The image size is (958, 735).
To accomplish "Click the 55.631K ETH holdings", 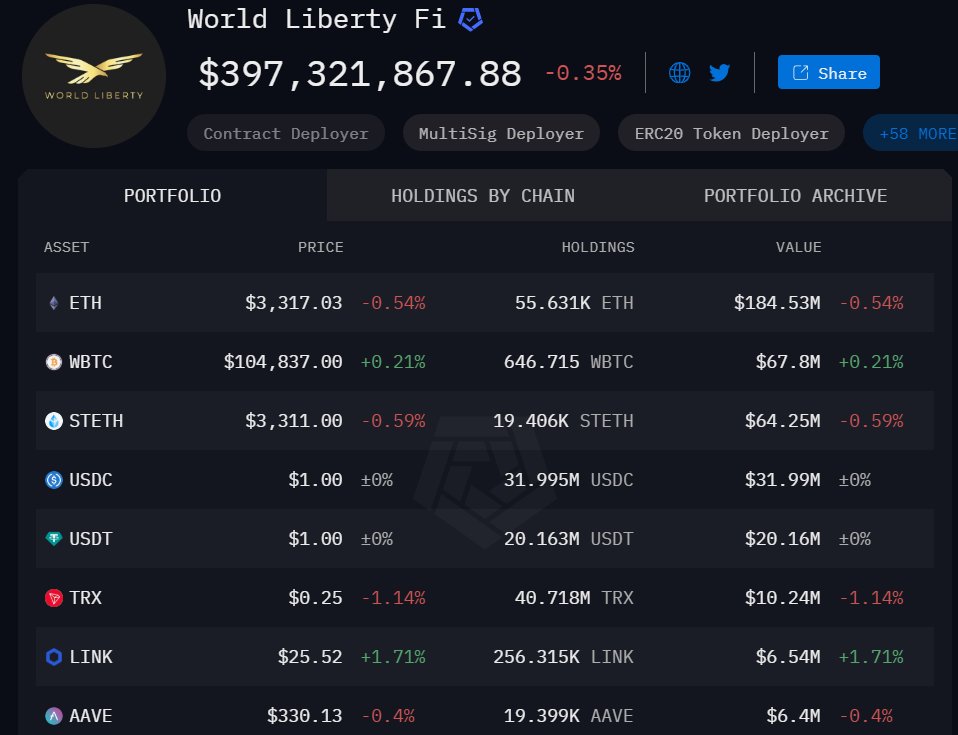I will [574, 302].
